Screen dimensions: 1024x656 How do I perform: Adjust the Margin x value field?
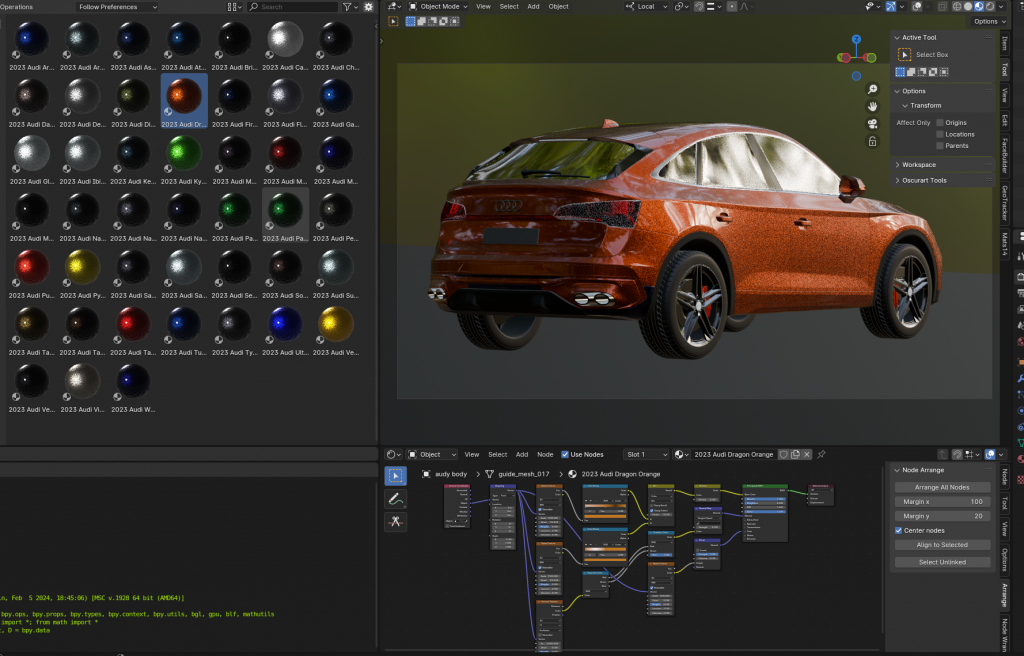(941, 501)
